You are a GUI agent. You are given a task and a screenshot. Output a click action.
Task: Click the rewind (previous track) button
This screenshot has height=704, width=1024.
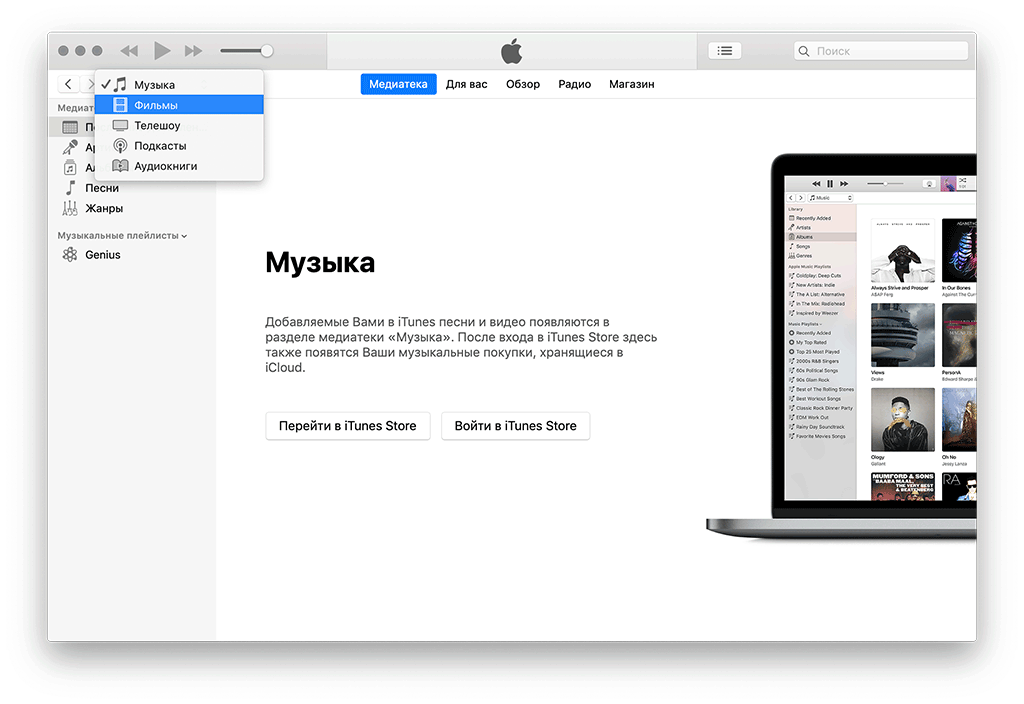129,51
